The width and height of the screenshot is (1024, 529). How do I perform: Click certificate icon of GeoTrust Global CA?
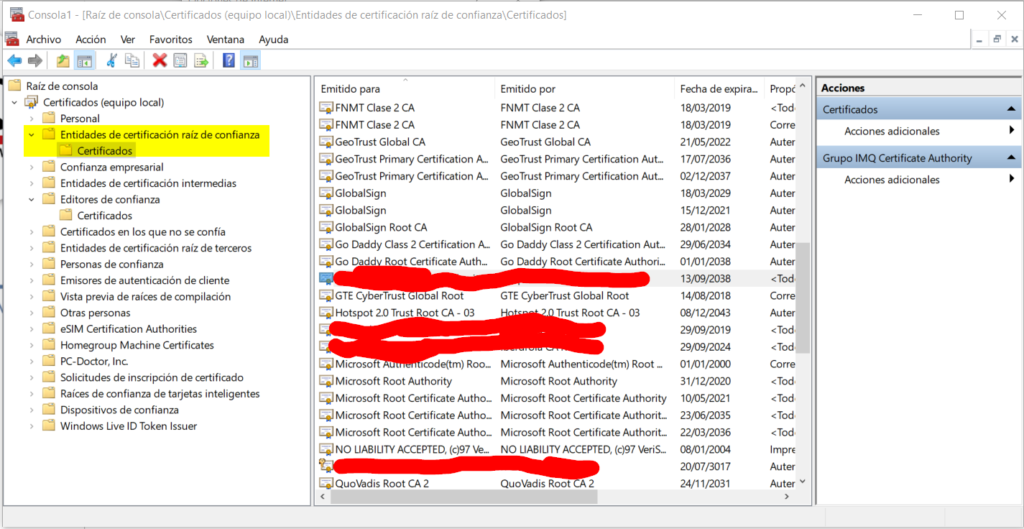[x=326, y=142]
